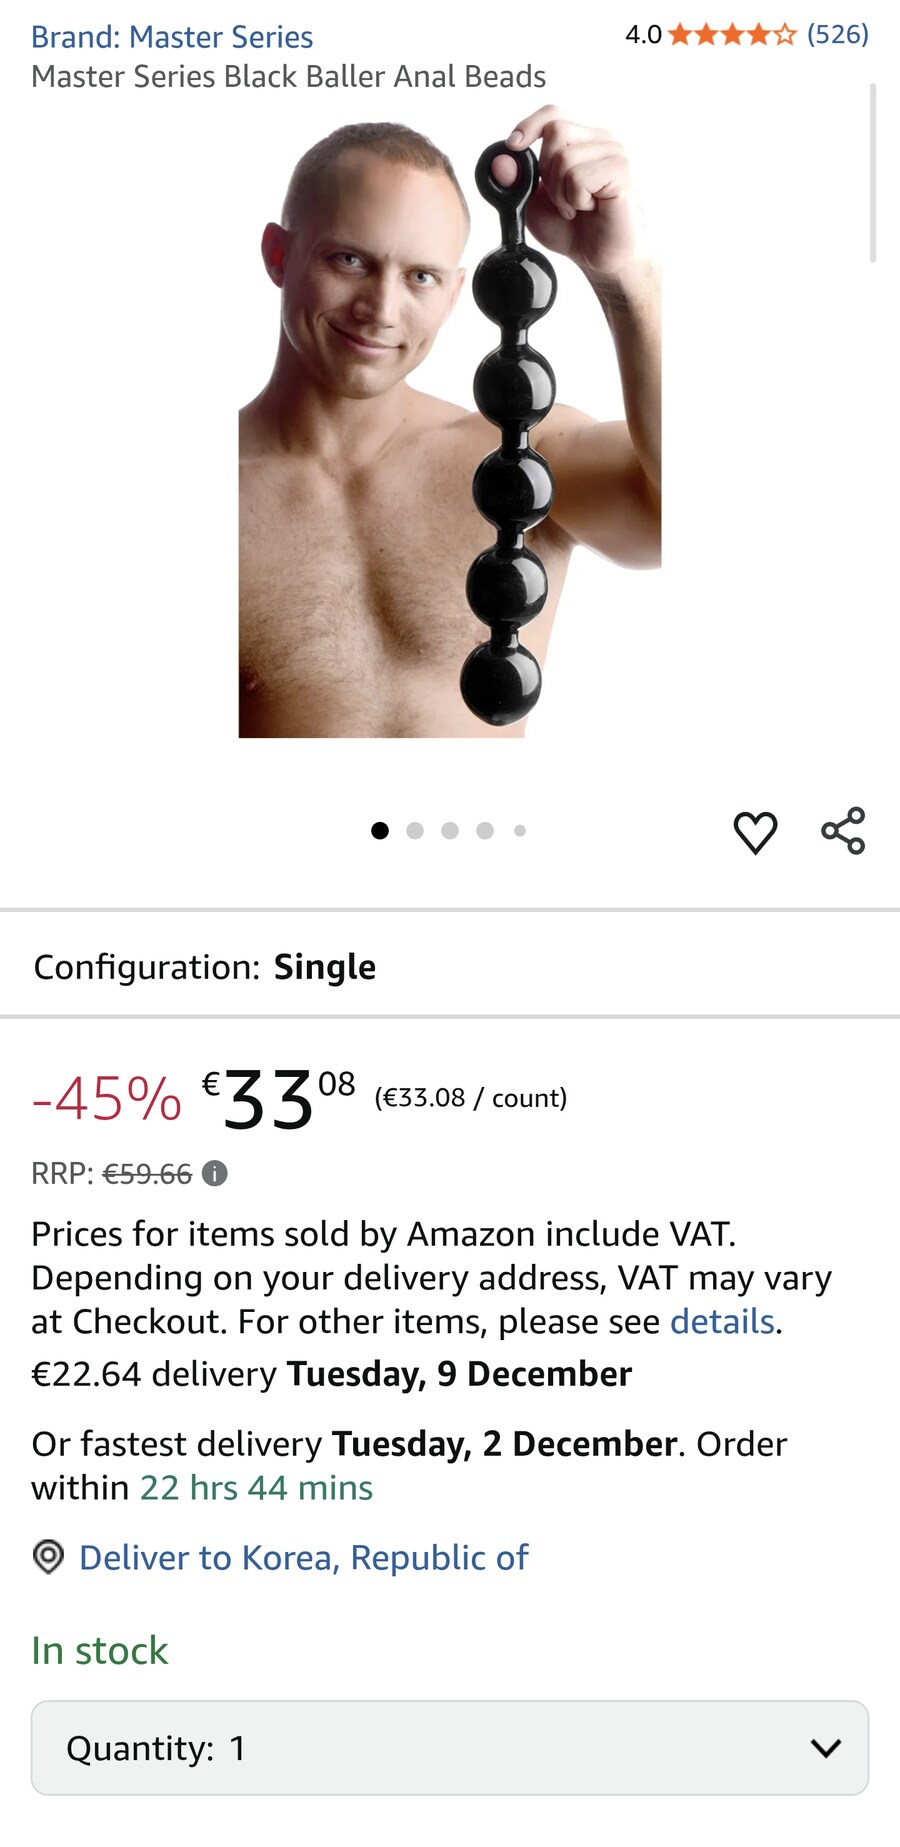Open the Quantity dropdown
This screenshot has height=1847, width=900.
[x=450, y=1748]
